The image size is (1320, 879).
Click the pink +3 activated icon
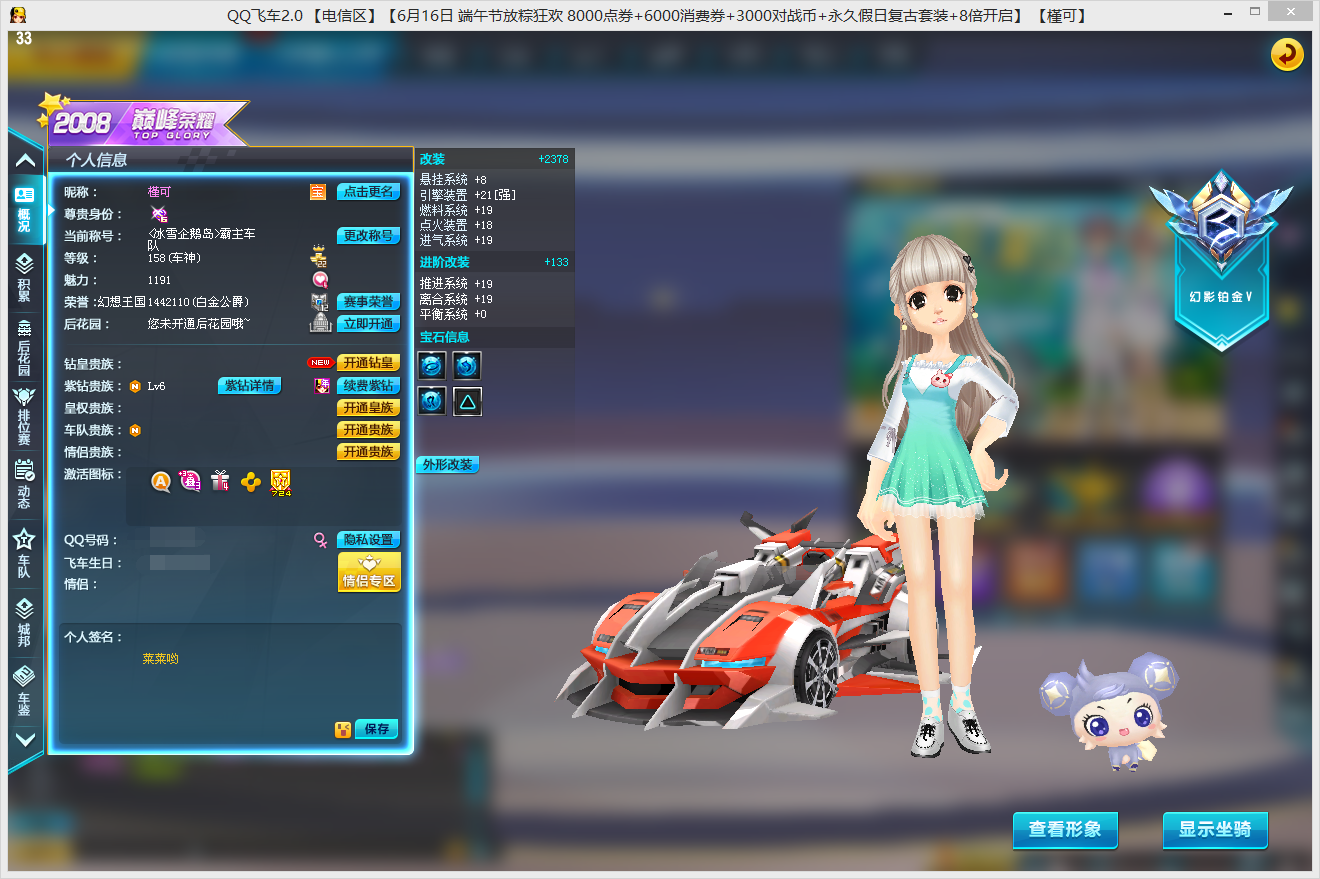point(190,482)
